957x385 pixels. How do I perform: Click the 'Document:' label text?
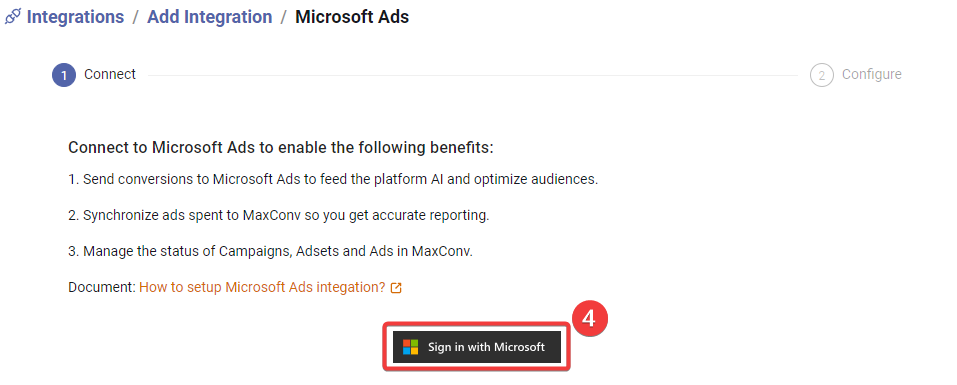tap(102, 287)
